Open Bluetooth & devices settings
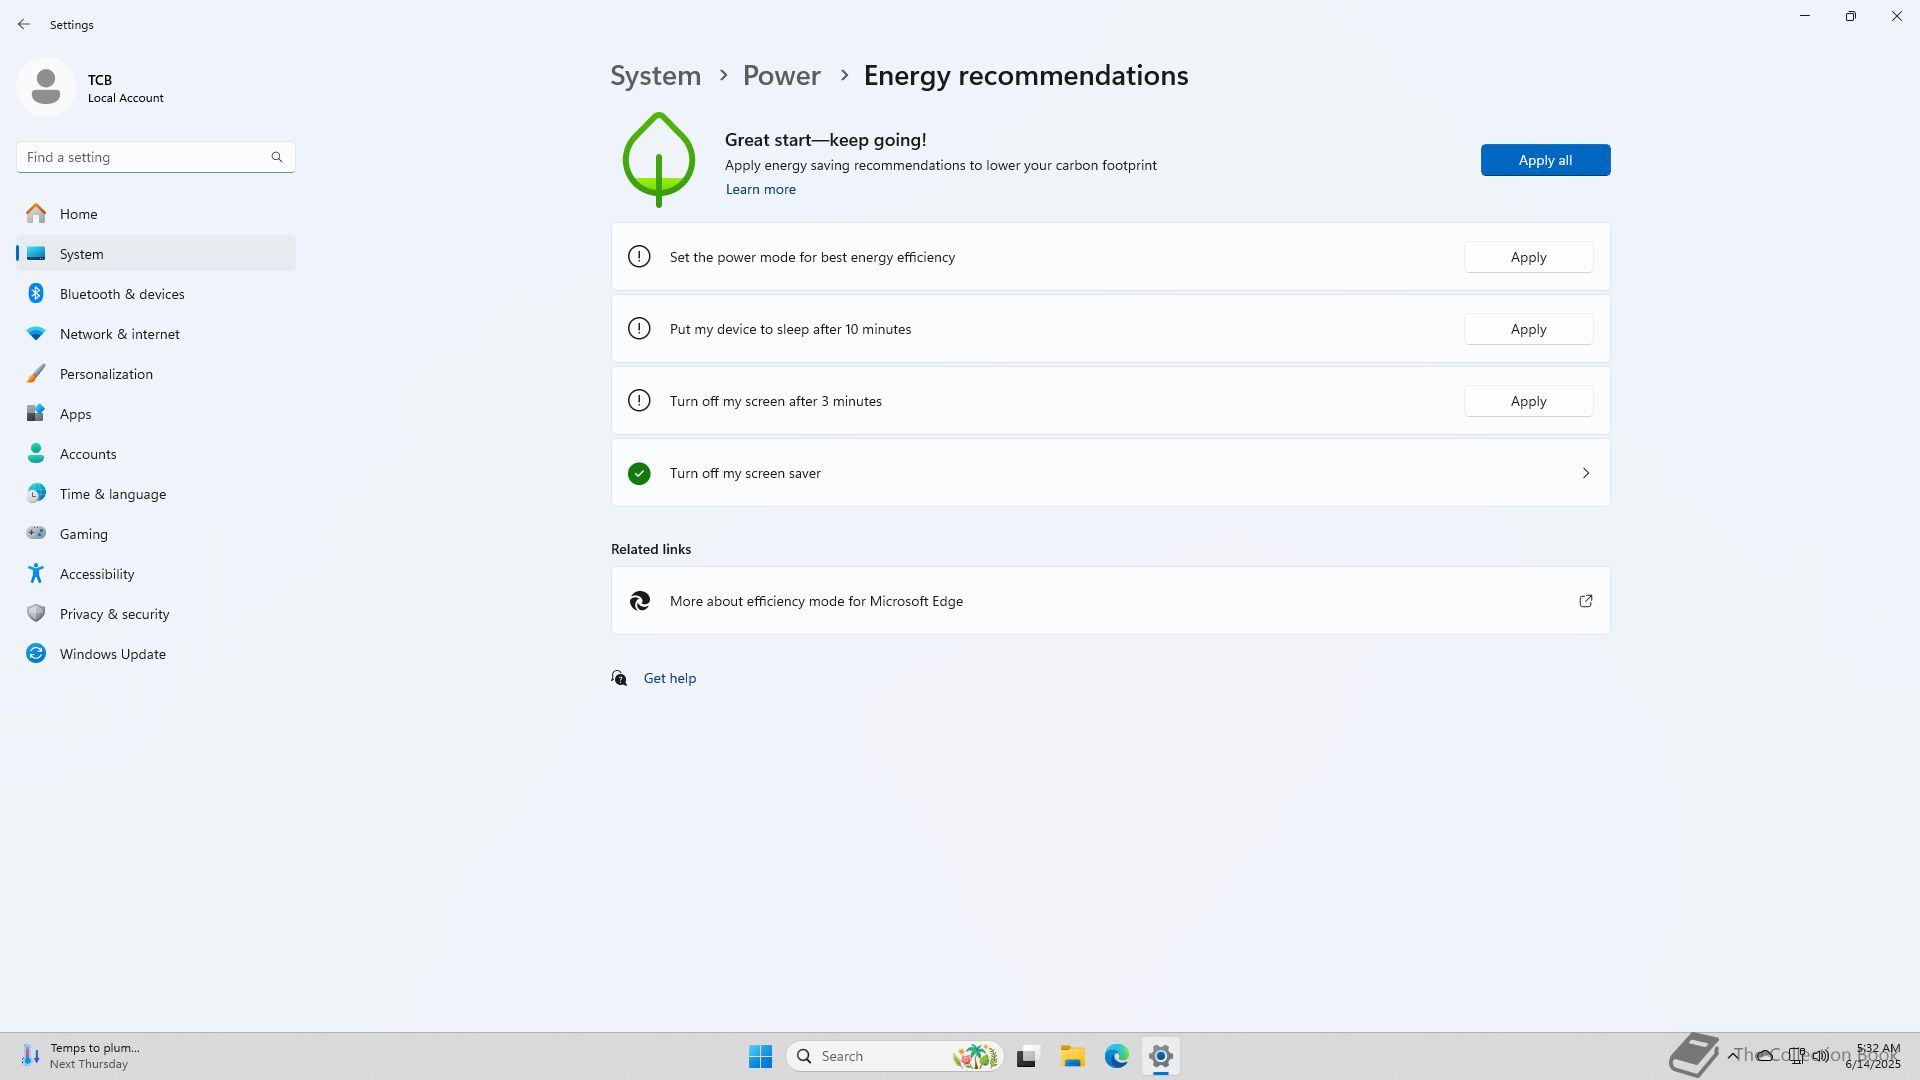 pyautogui.click(x=121, y=294)
